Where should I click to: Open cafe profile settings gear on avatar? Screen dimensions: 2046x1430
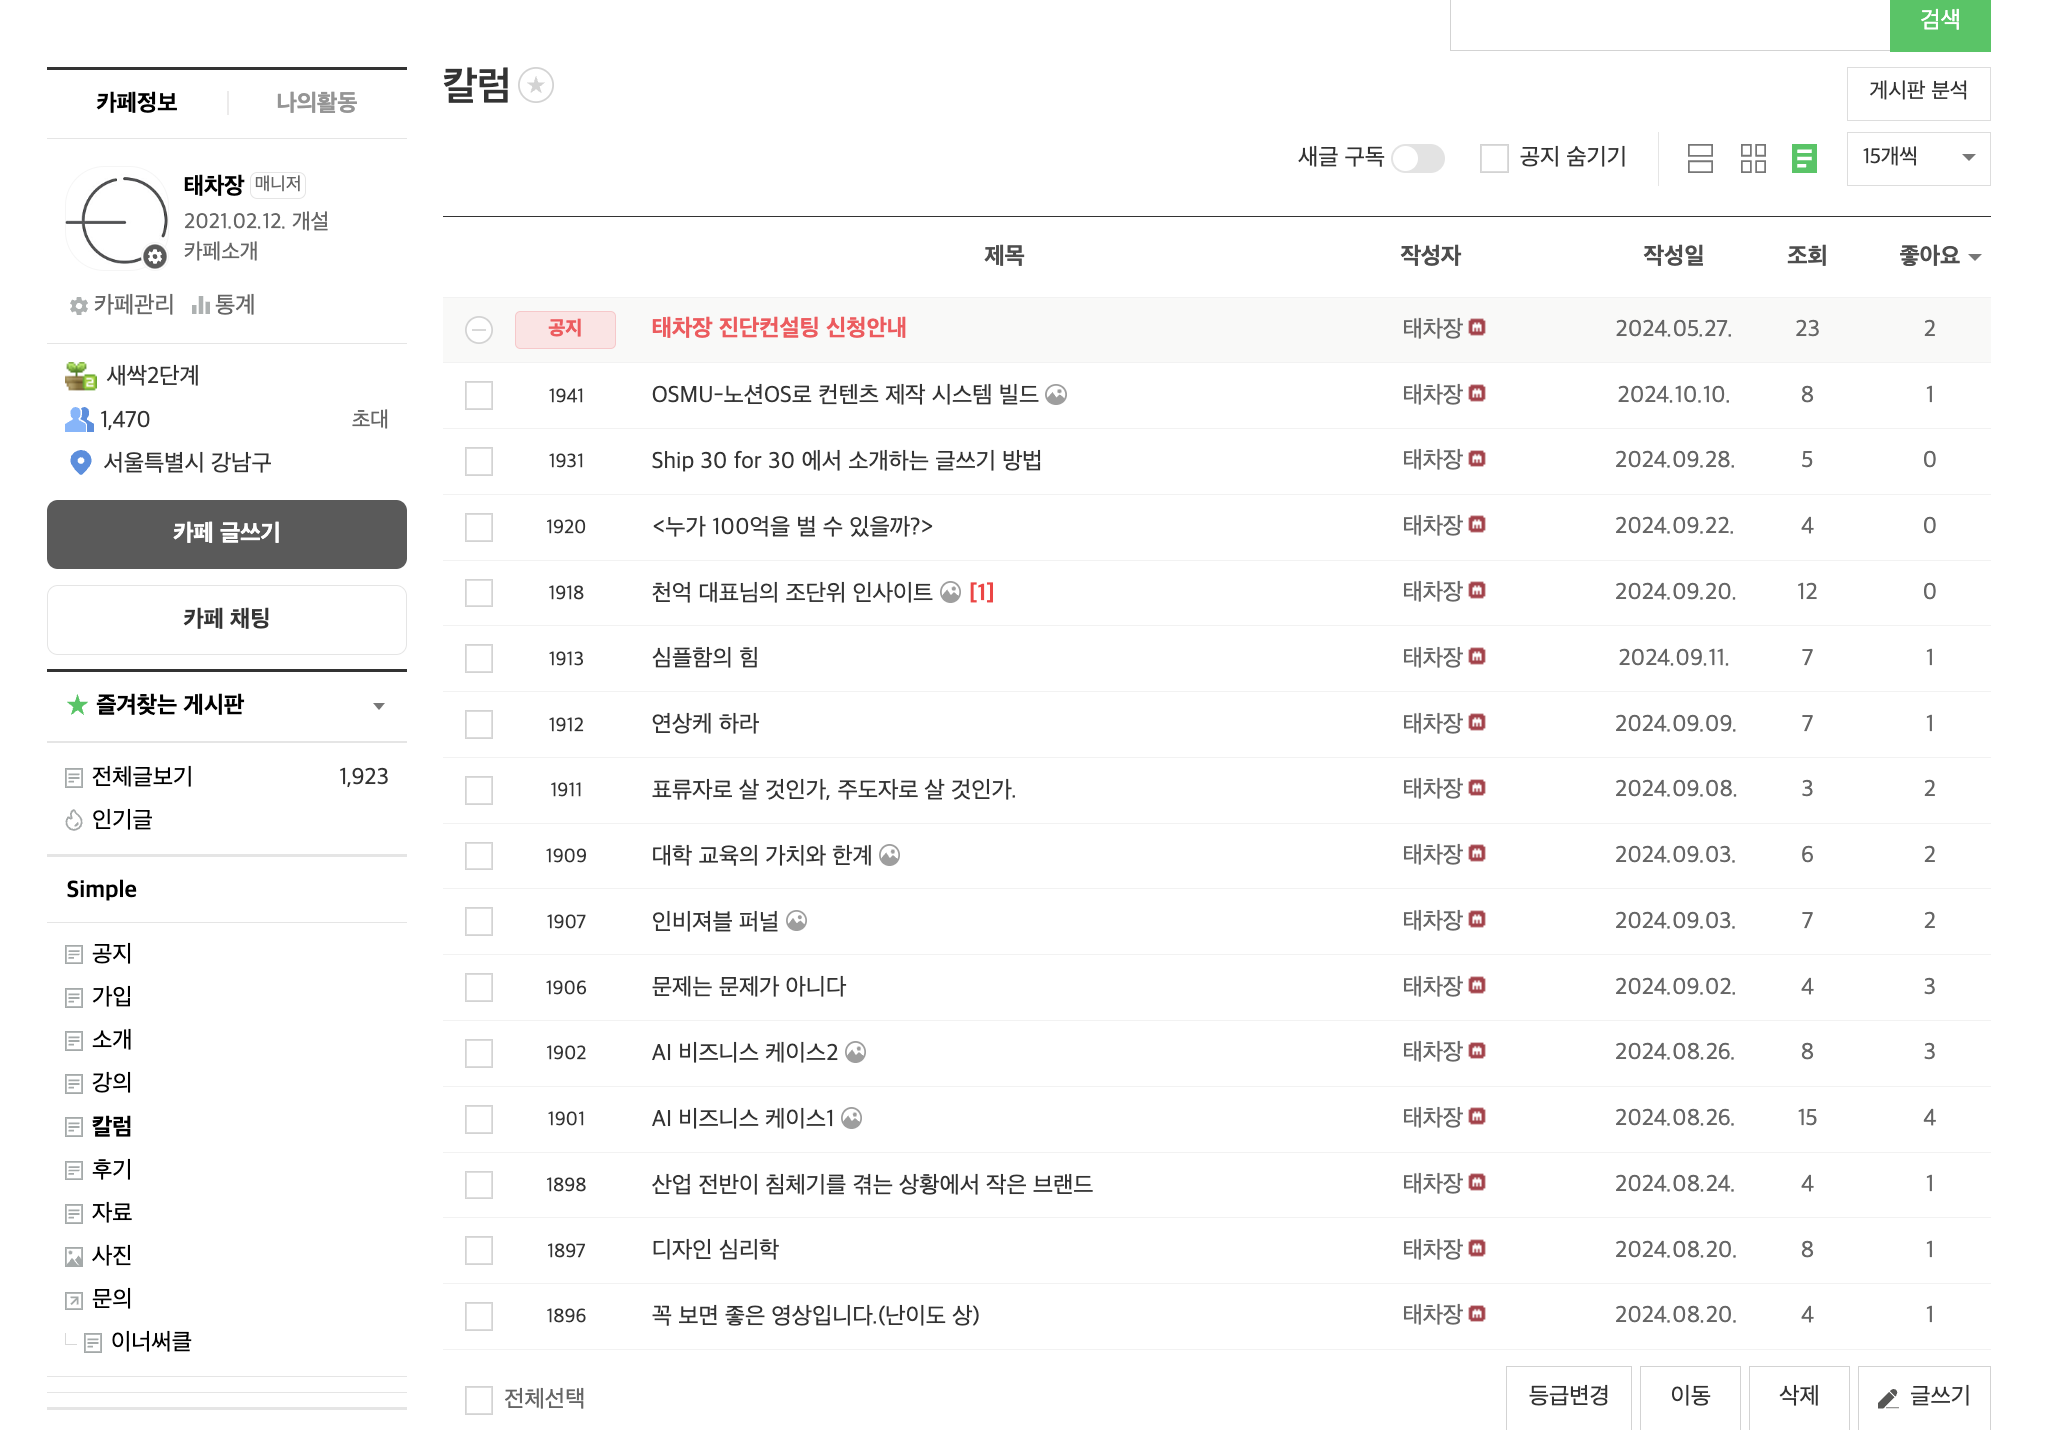155,257
